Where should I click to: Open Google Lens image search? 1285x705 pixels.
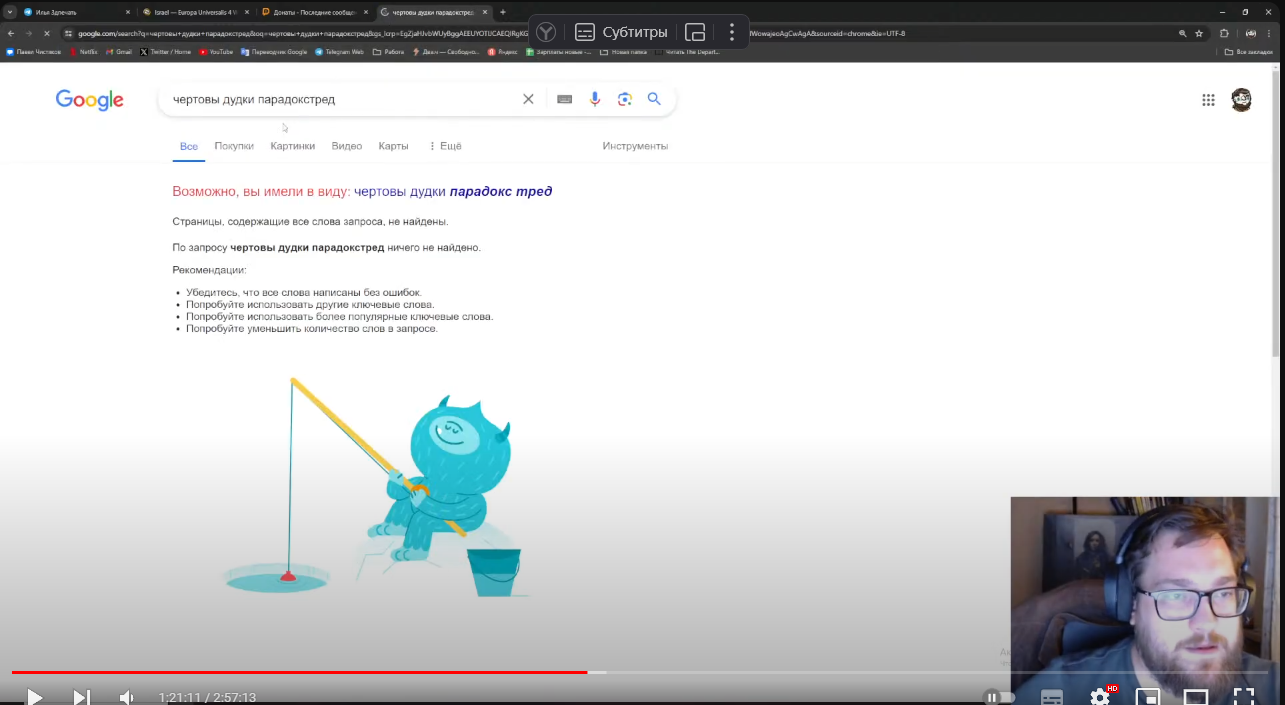(625, 99)
